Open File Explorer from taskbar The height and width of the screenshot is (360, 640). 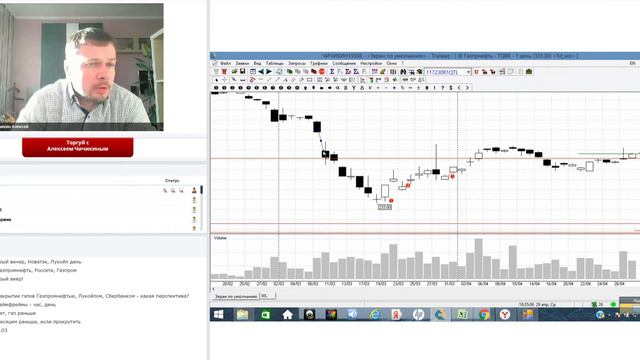coord(242,314)
